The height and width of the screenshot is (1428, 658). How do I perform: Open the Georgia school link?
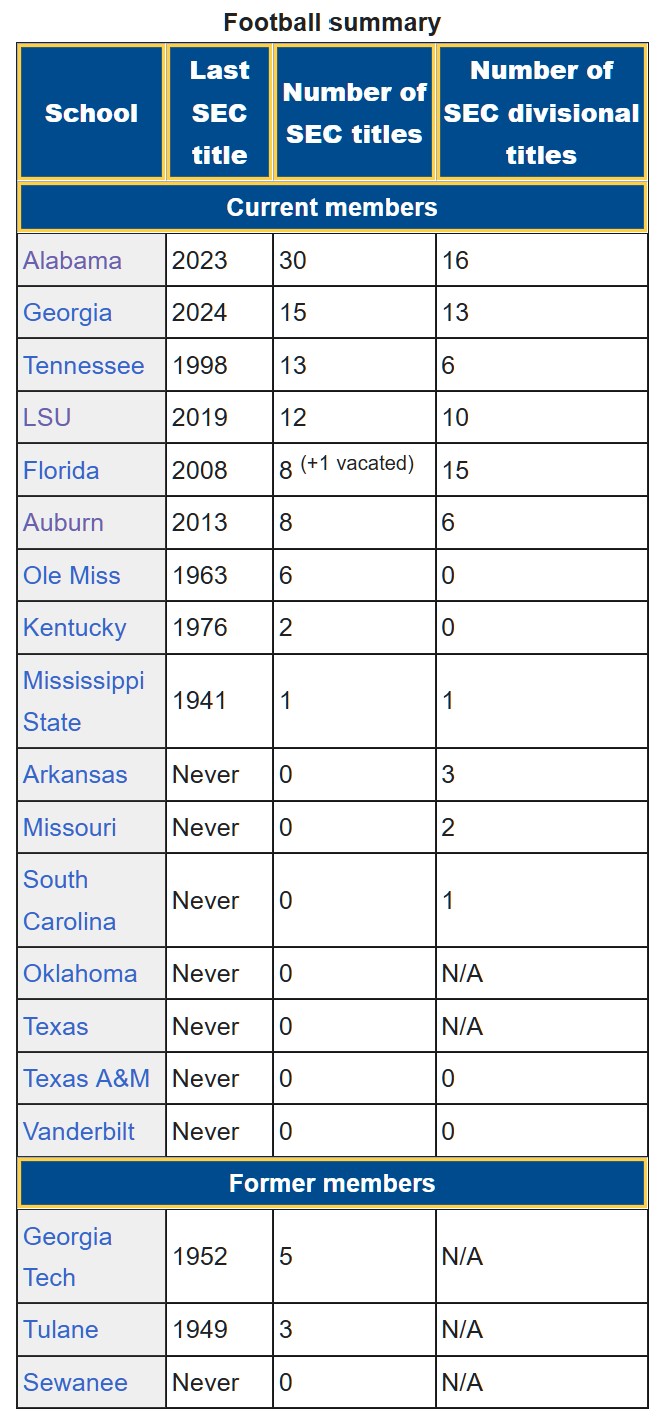(67, 313)
